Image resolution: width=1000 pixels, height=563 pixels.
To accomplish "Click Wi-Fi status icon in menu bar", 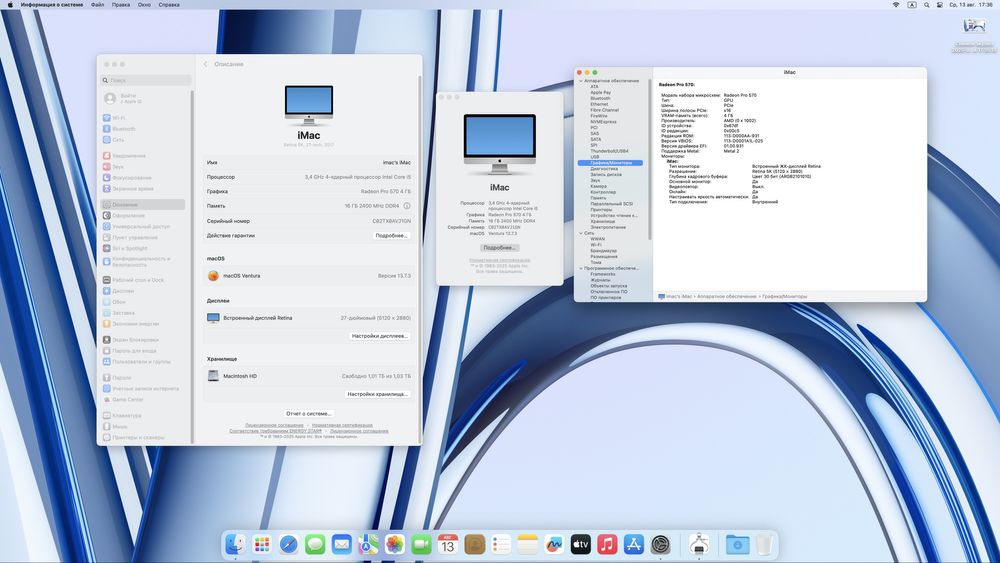I will coord(895,4).
